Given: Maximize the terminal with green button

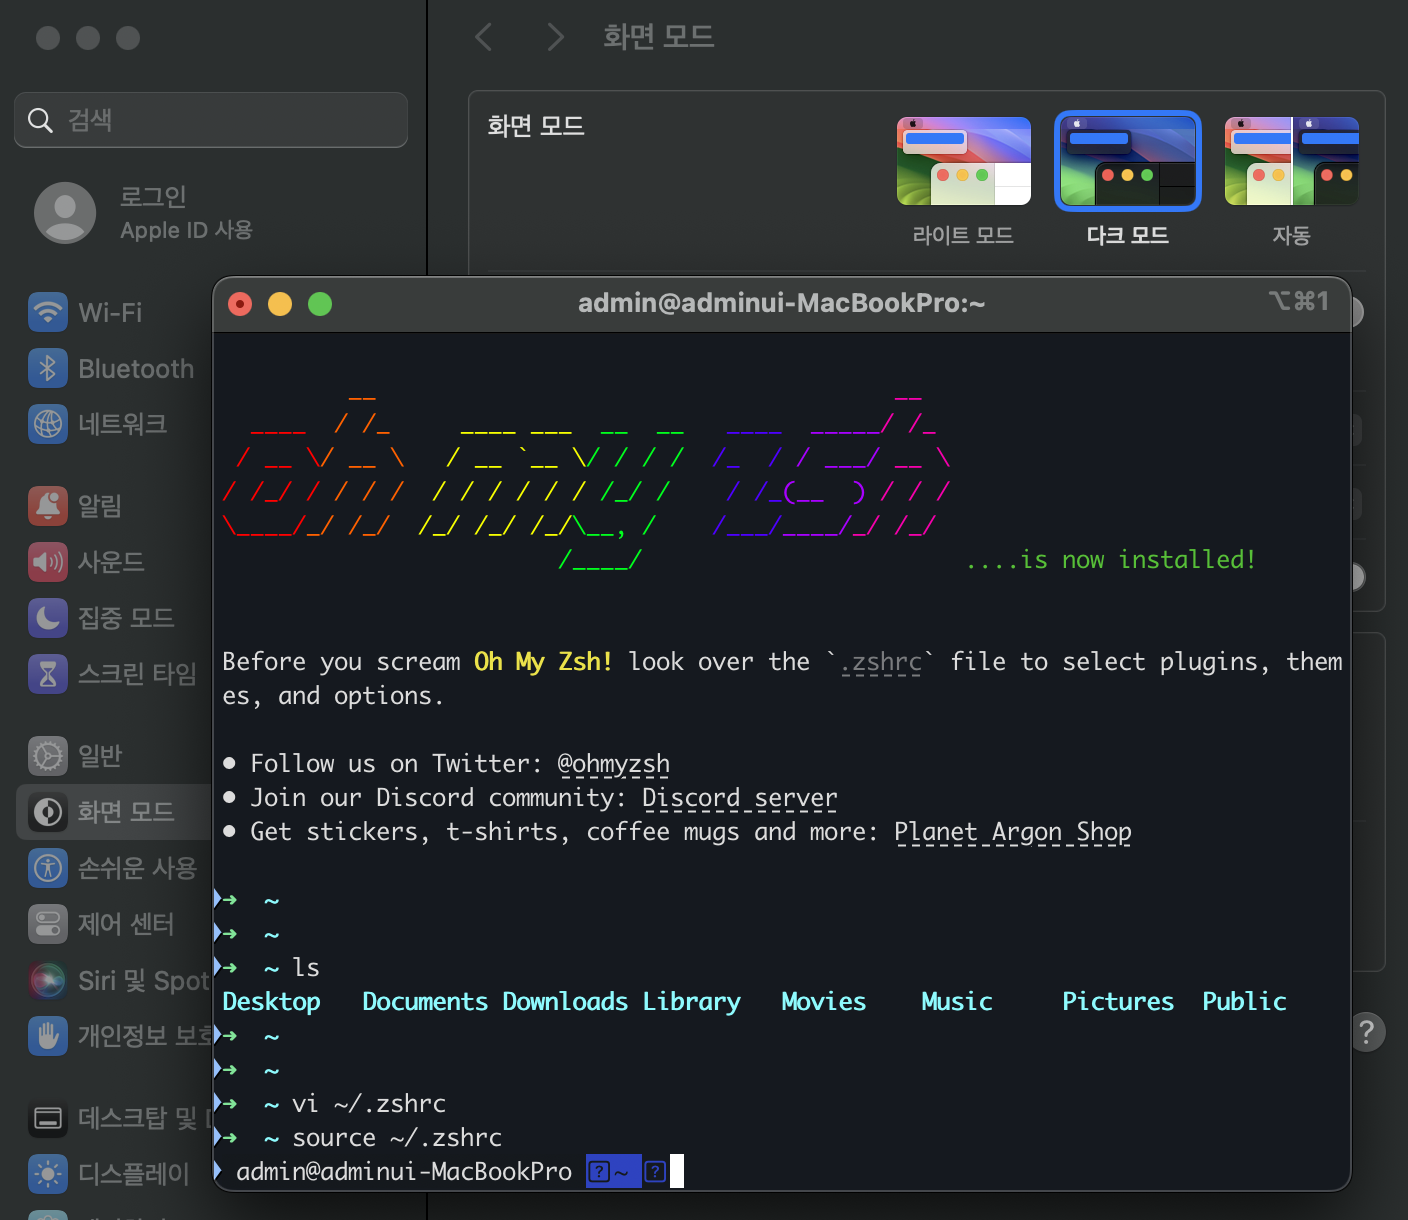Looking at the screenshot, I should pyautogui.click(x=320, y=304).
